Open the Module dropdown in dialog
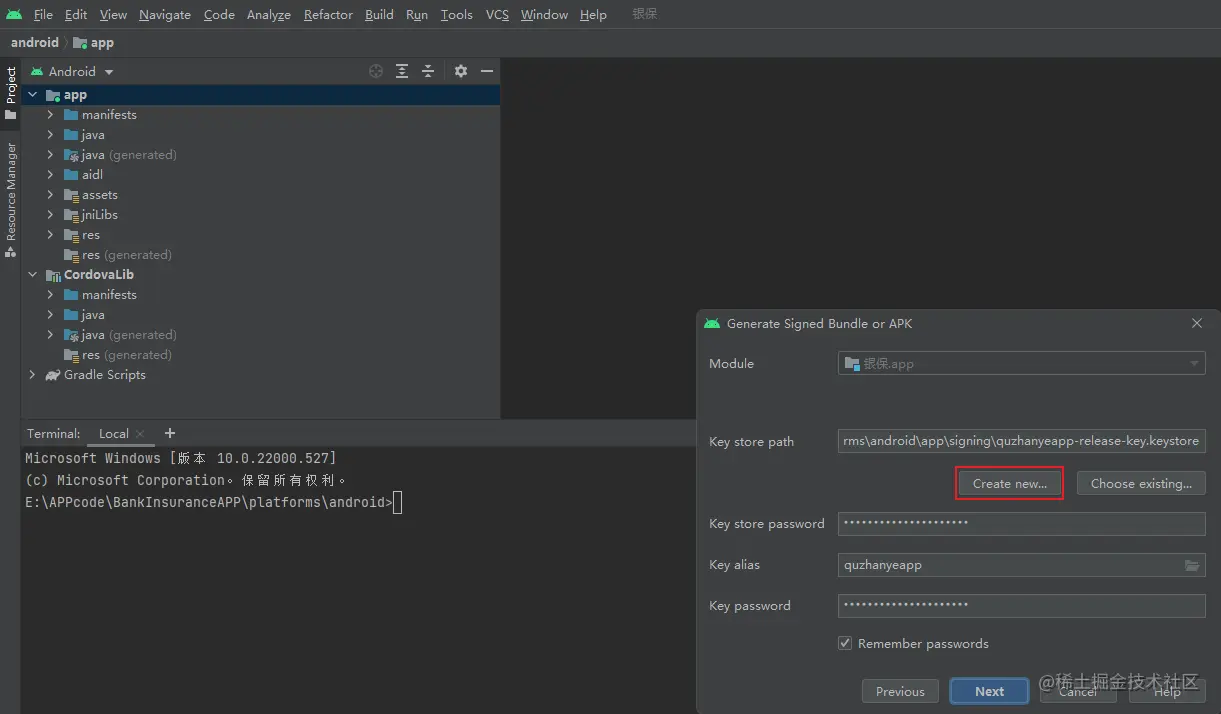 coord(1021,364)
